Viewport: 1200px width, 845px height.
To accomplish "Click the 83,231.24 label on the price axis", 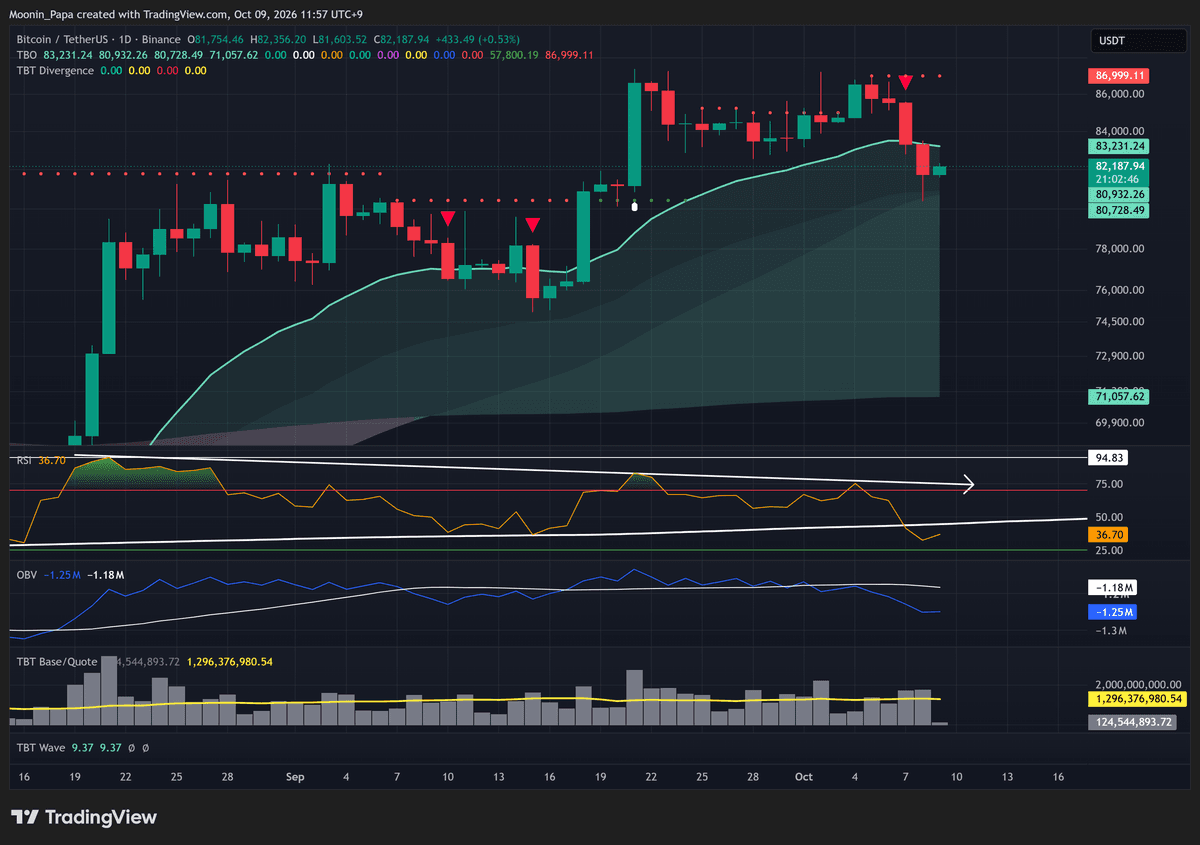I will (x=1120, y=146).
